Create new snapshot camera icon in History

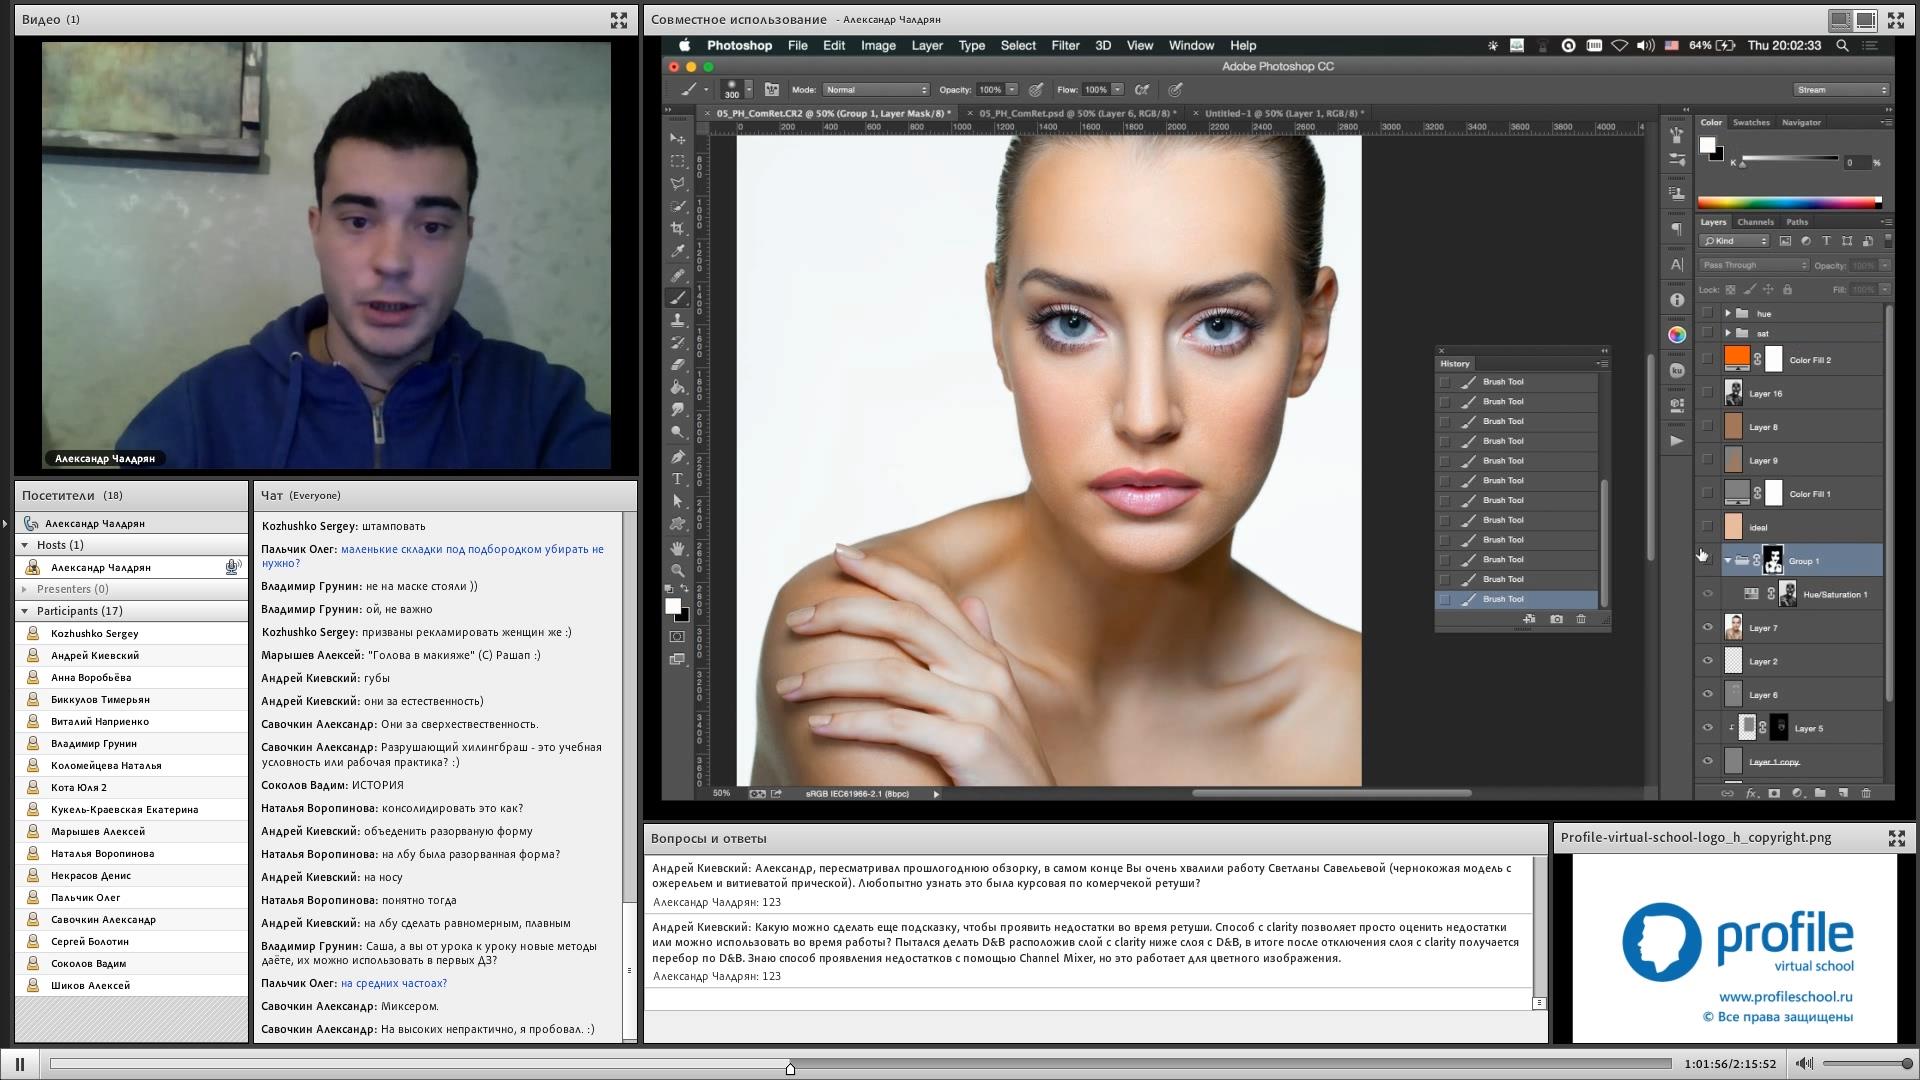pos(1556,619)
